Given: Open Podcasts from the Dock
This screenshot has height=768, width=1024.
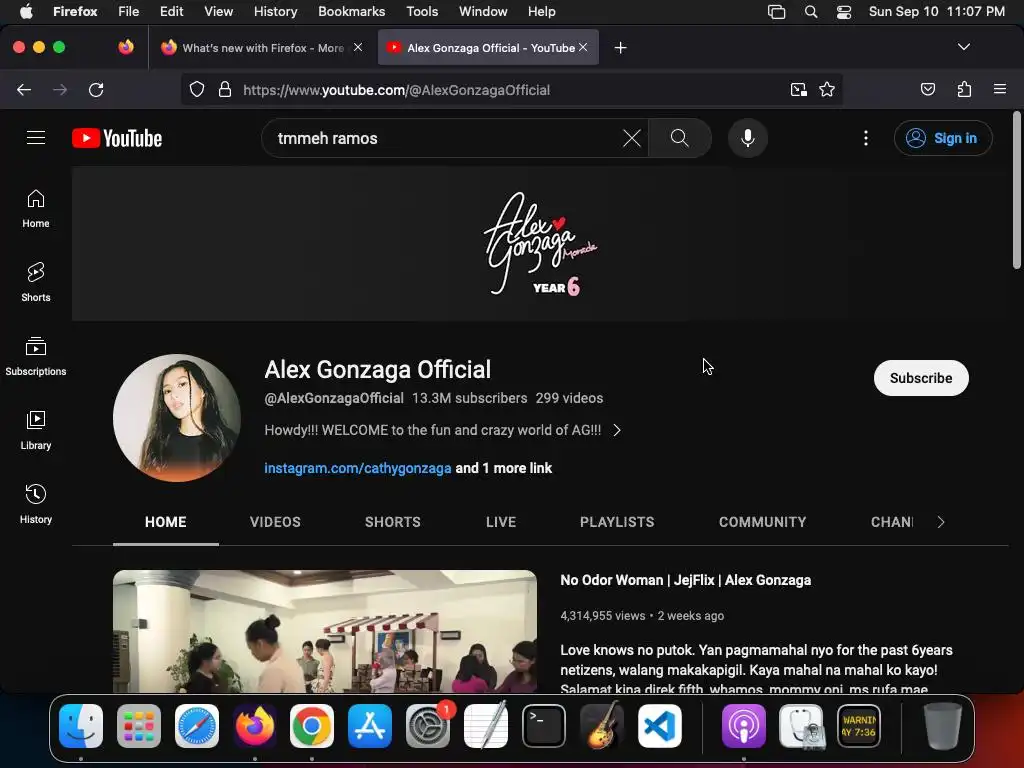Looking at the screenshot, I should (x=743, y=726).
